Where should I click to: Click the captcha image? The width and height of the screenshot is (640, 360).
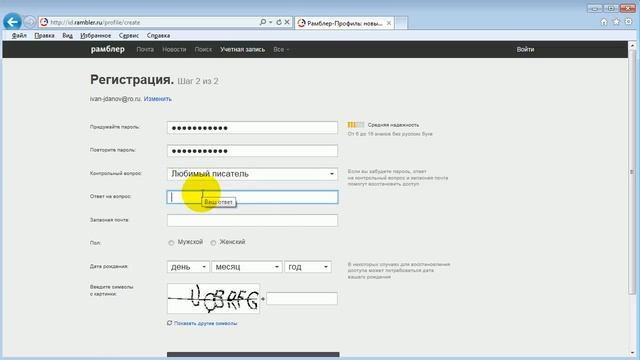click(x=213, y=299)
